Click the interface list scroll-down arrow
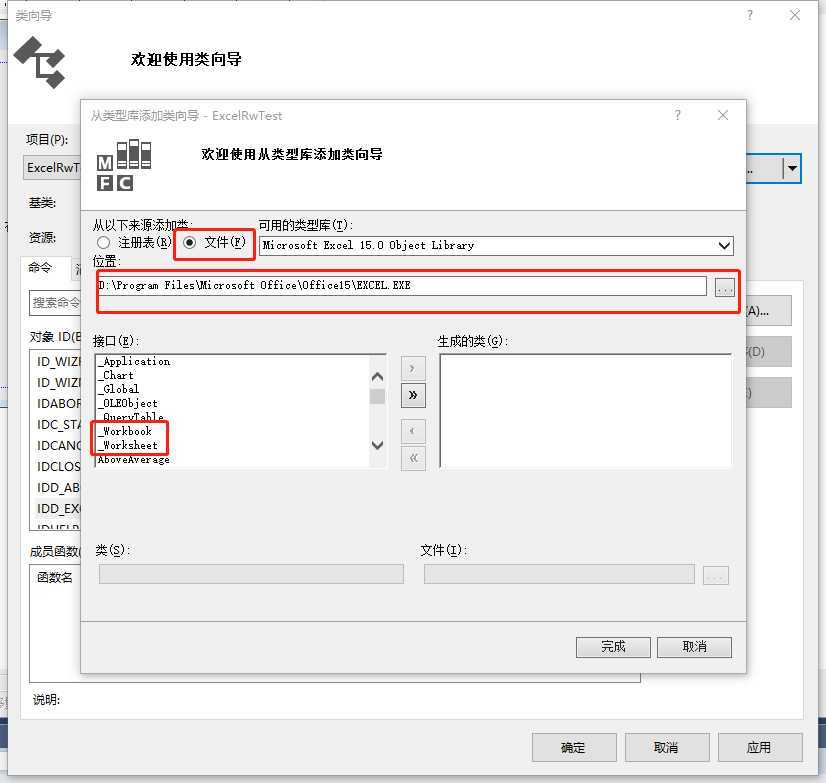826x783 pixels. click(x=377, y=445)
